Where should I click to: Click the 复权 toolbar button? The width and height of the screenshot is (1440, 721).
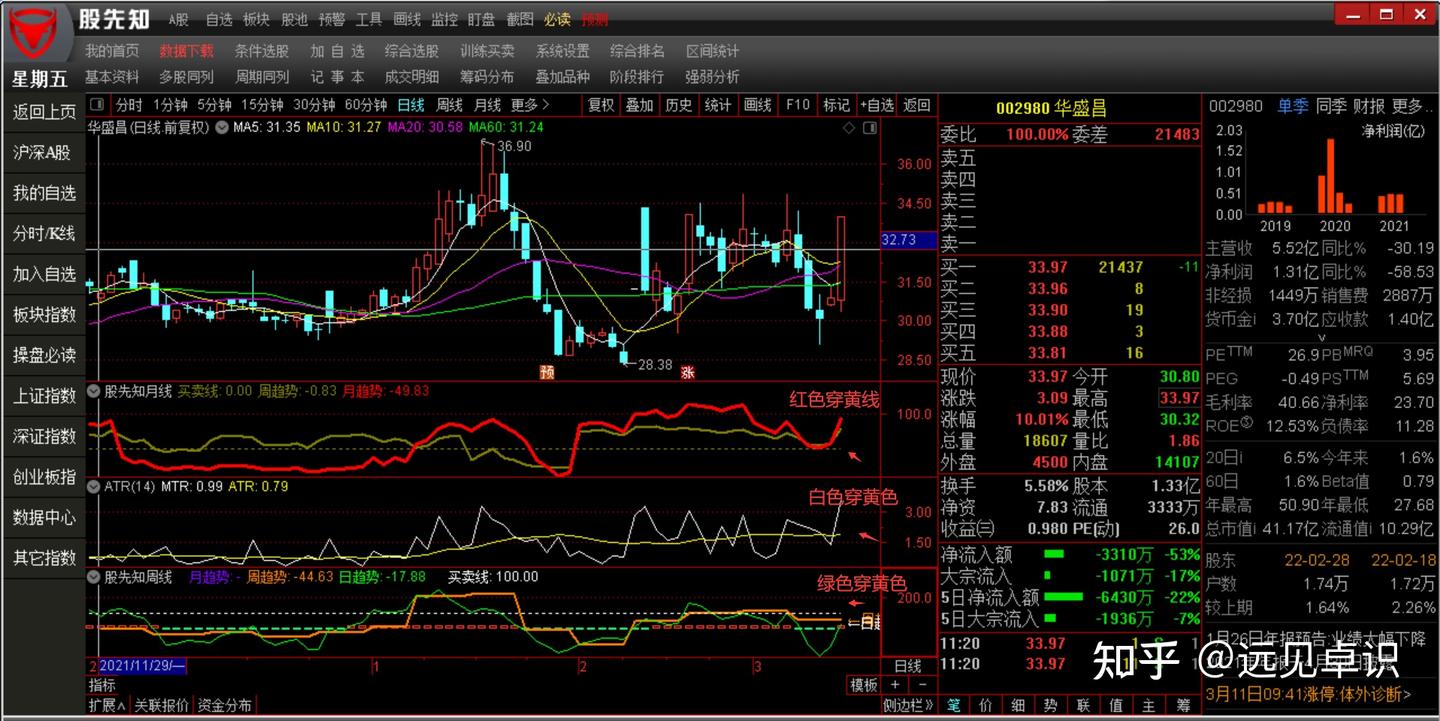tap(601, 104)
